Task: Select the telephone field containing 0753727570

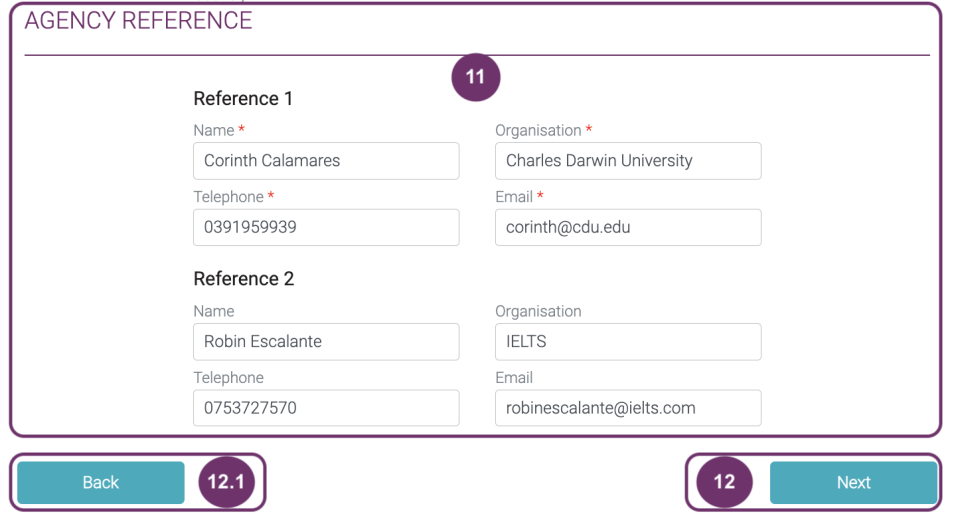Action: pos(326,408)
